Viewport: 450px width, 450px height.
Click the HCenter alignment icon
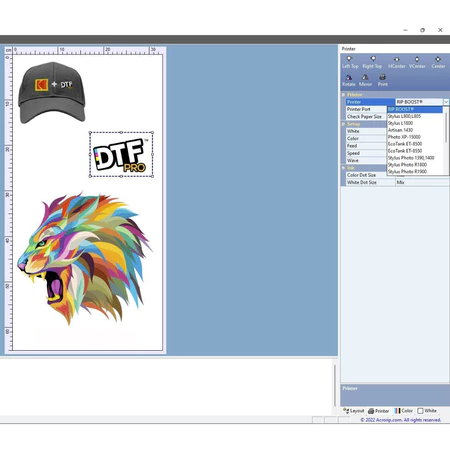click(x=397, y=62)
